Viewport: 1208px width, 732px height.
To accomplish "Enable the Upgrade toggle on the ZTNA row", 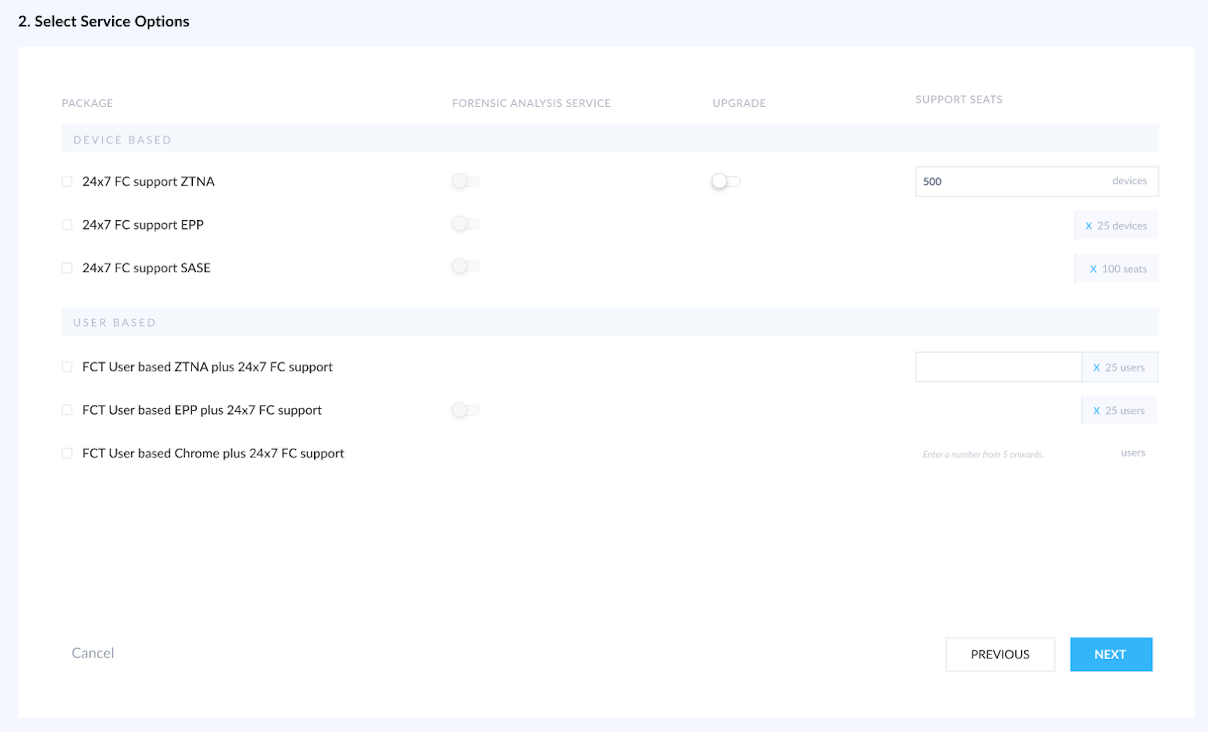I will [725, 181].
